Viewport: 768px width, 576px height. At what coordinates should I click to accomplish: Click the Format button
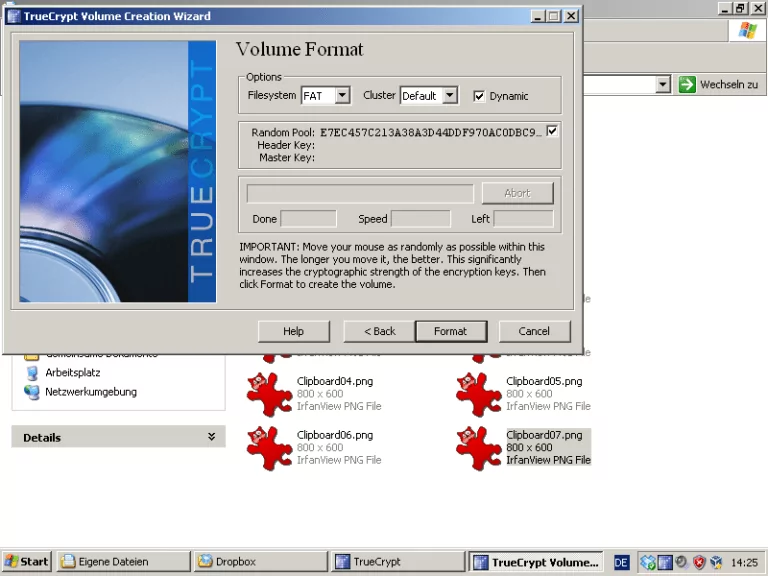pyautogui.click(x=451, y=332)
